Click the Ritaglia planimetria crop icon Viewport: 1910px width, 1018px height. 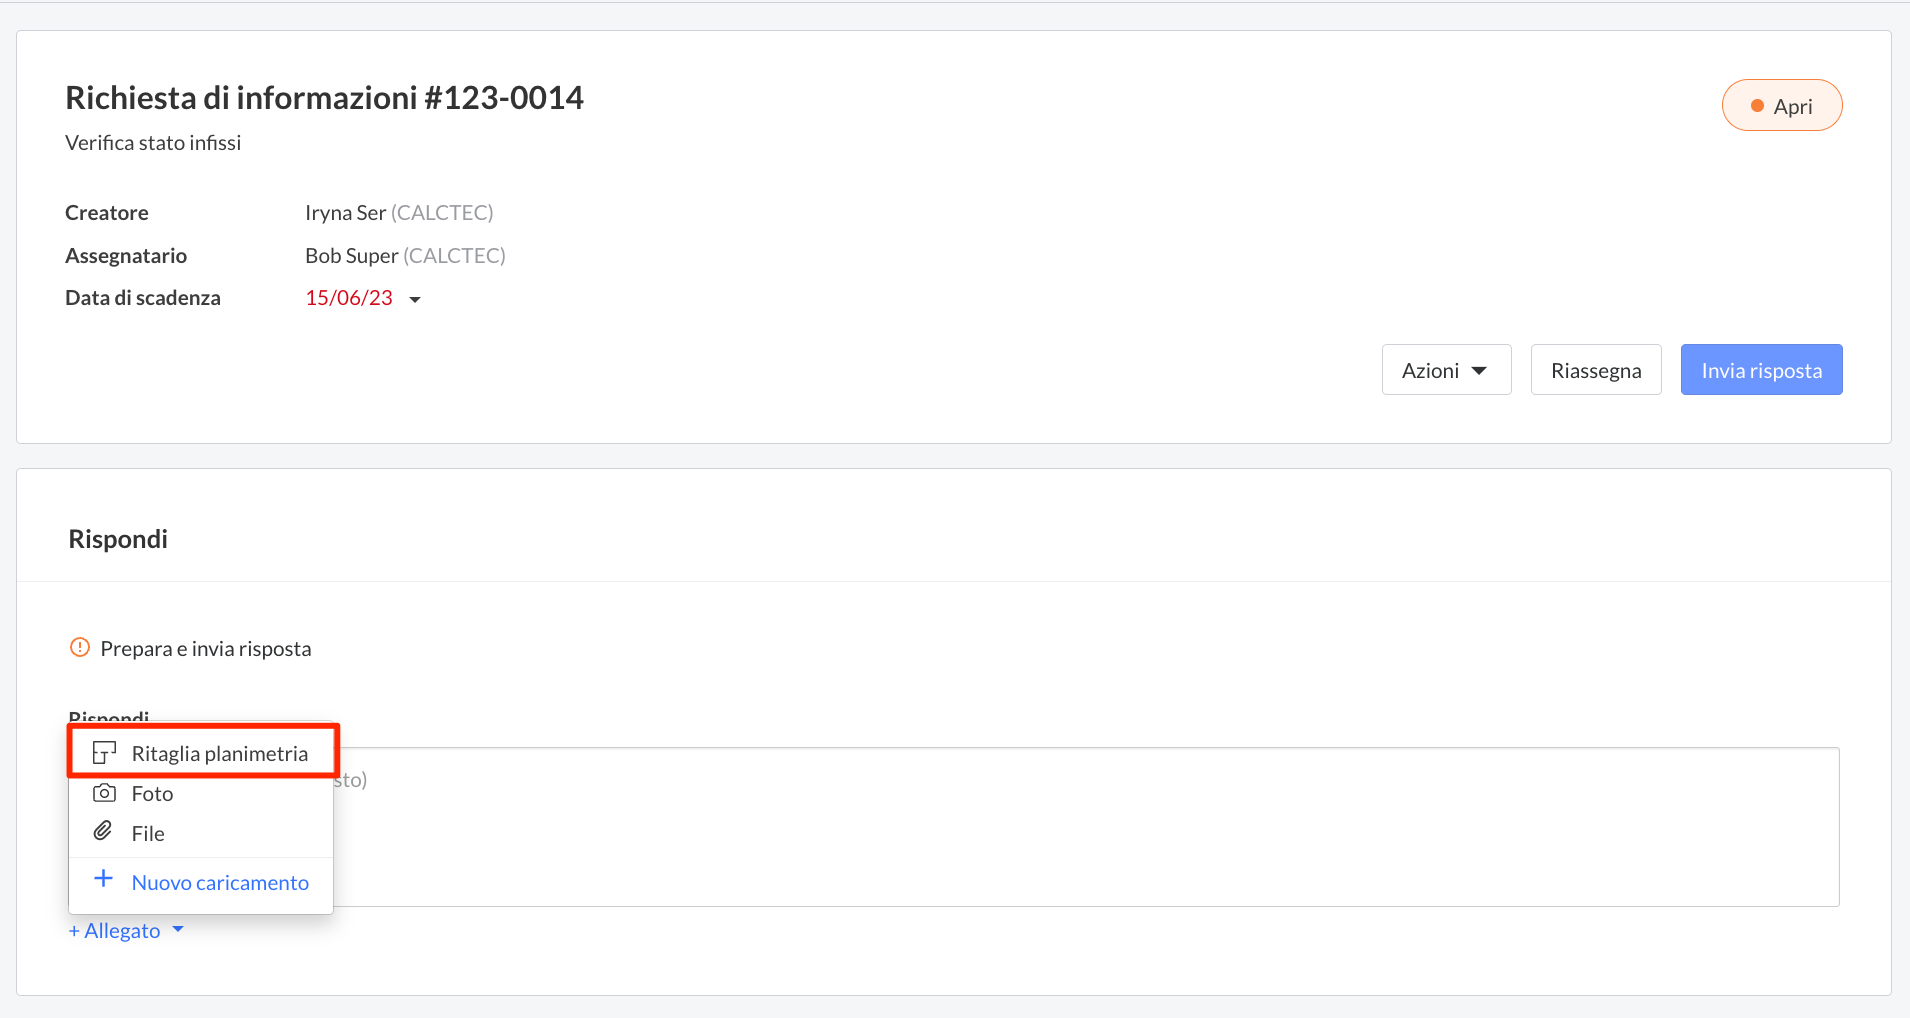coord(104,753)
